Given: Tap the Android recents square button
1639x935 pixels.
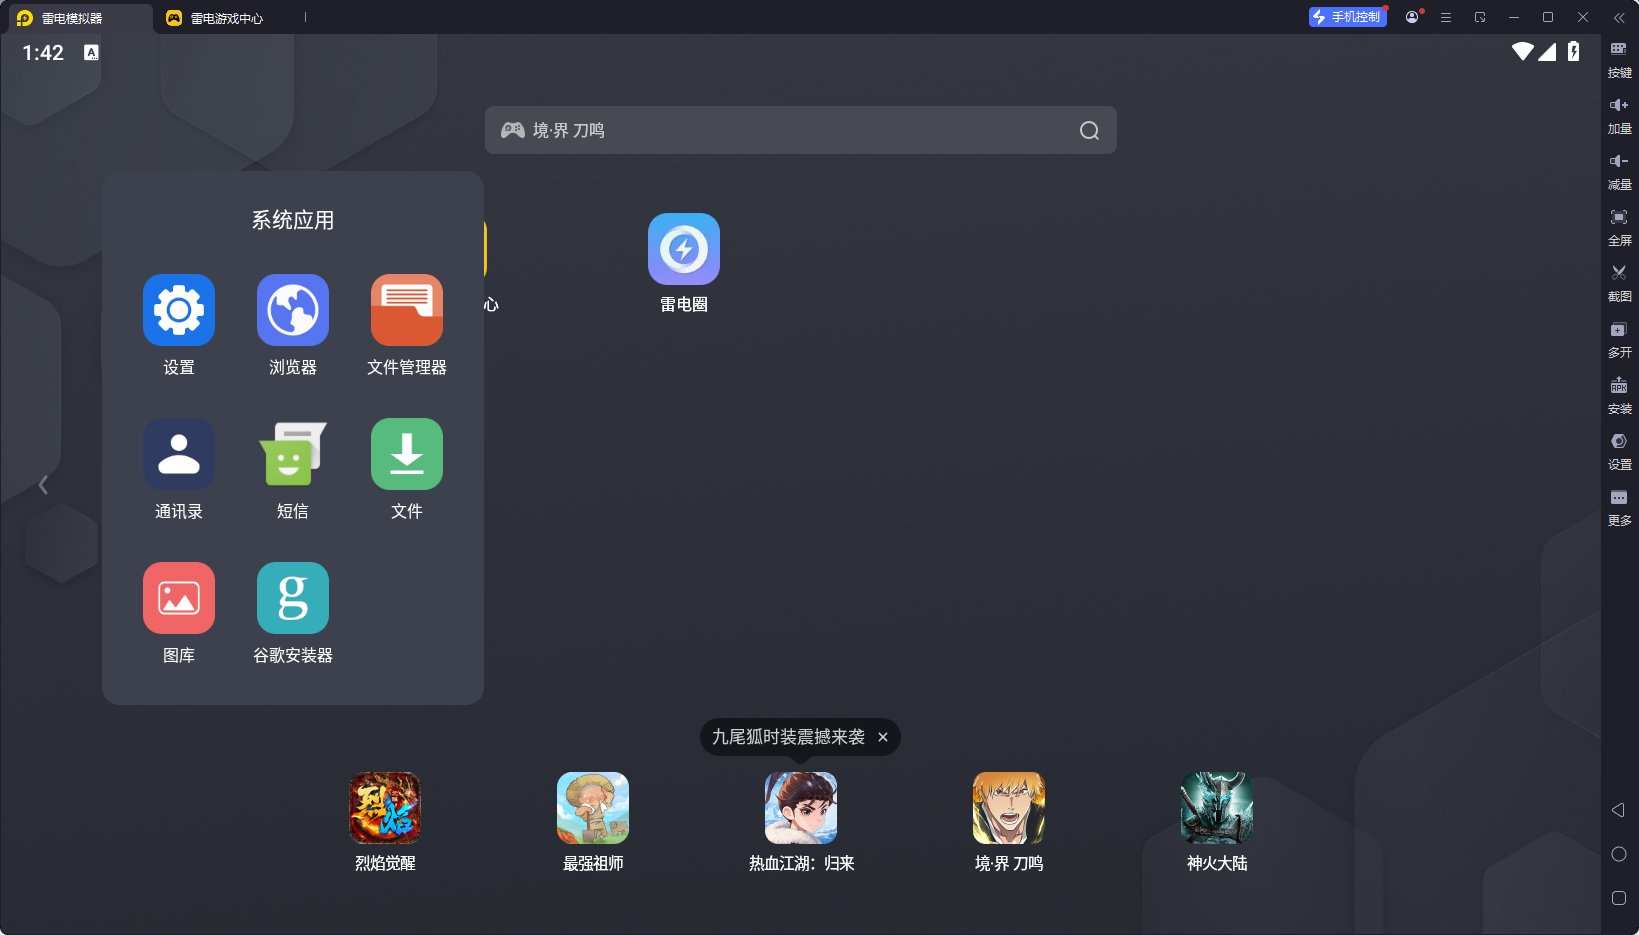Looking at the screenshot, I should click(x=1619, y=898).
